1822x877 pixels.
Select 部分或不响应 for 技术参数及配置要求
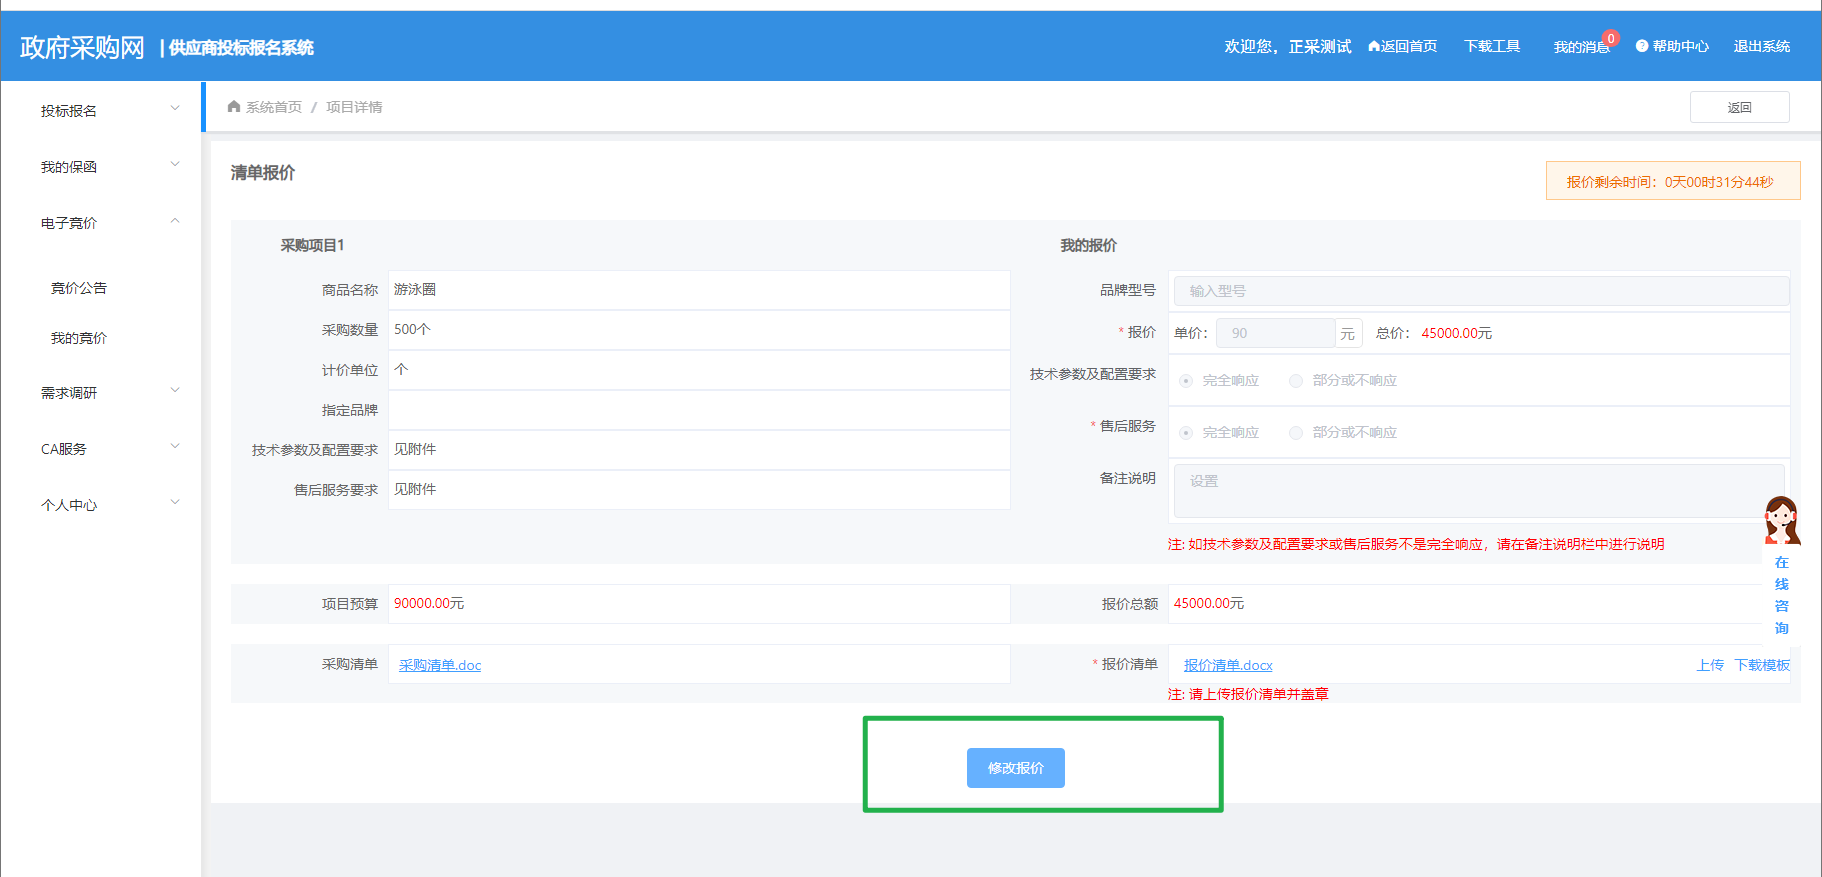[x=1296, y=381]
